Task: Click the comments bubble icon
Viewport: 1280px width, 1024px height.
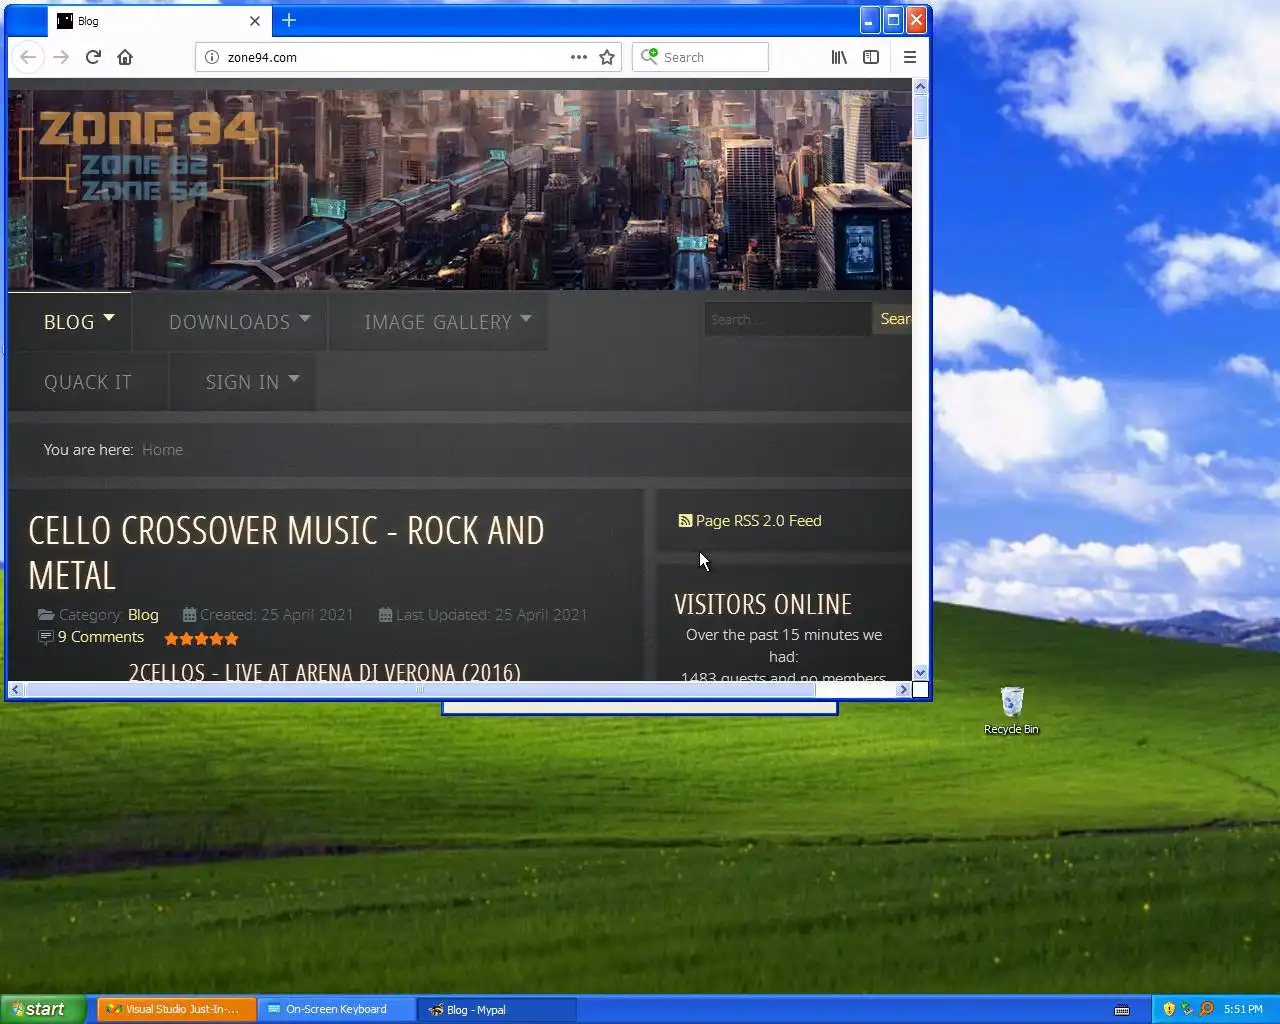Action: click(x=45, y=637)
